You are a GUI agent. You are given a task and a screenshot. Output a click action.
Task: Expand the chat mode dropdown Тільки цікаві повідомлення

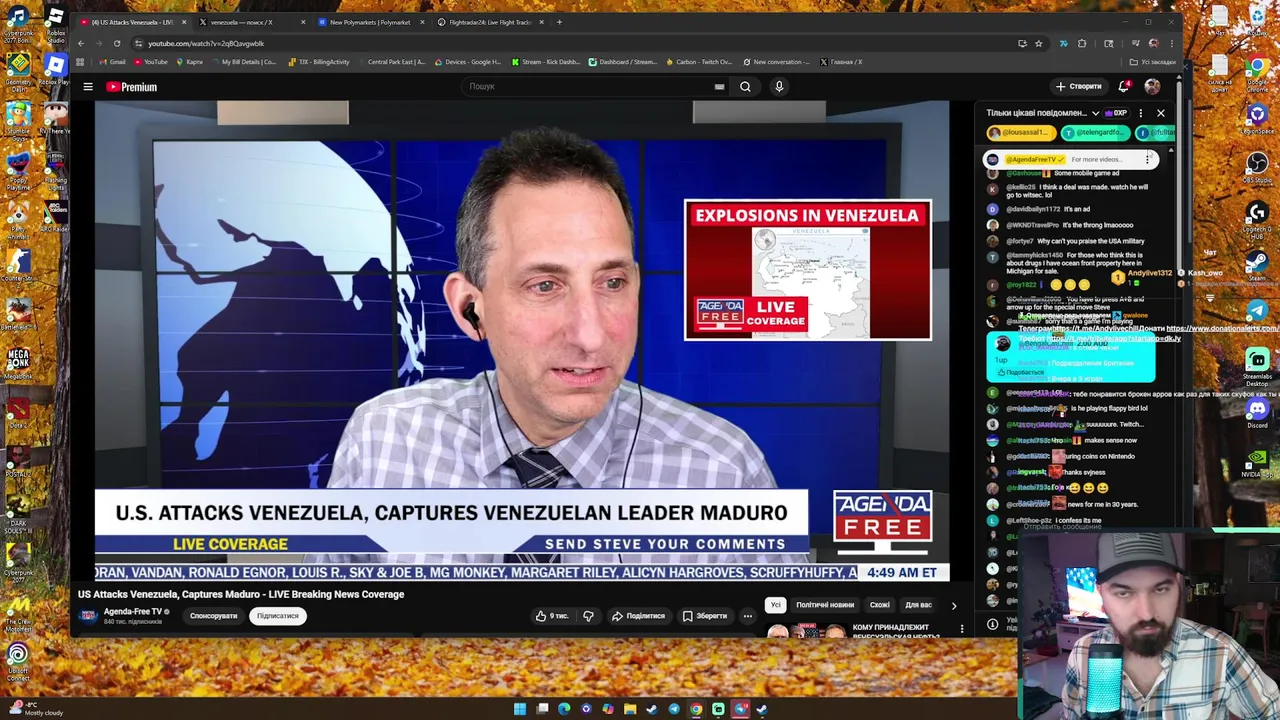1042,113
